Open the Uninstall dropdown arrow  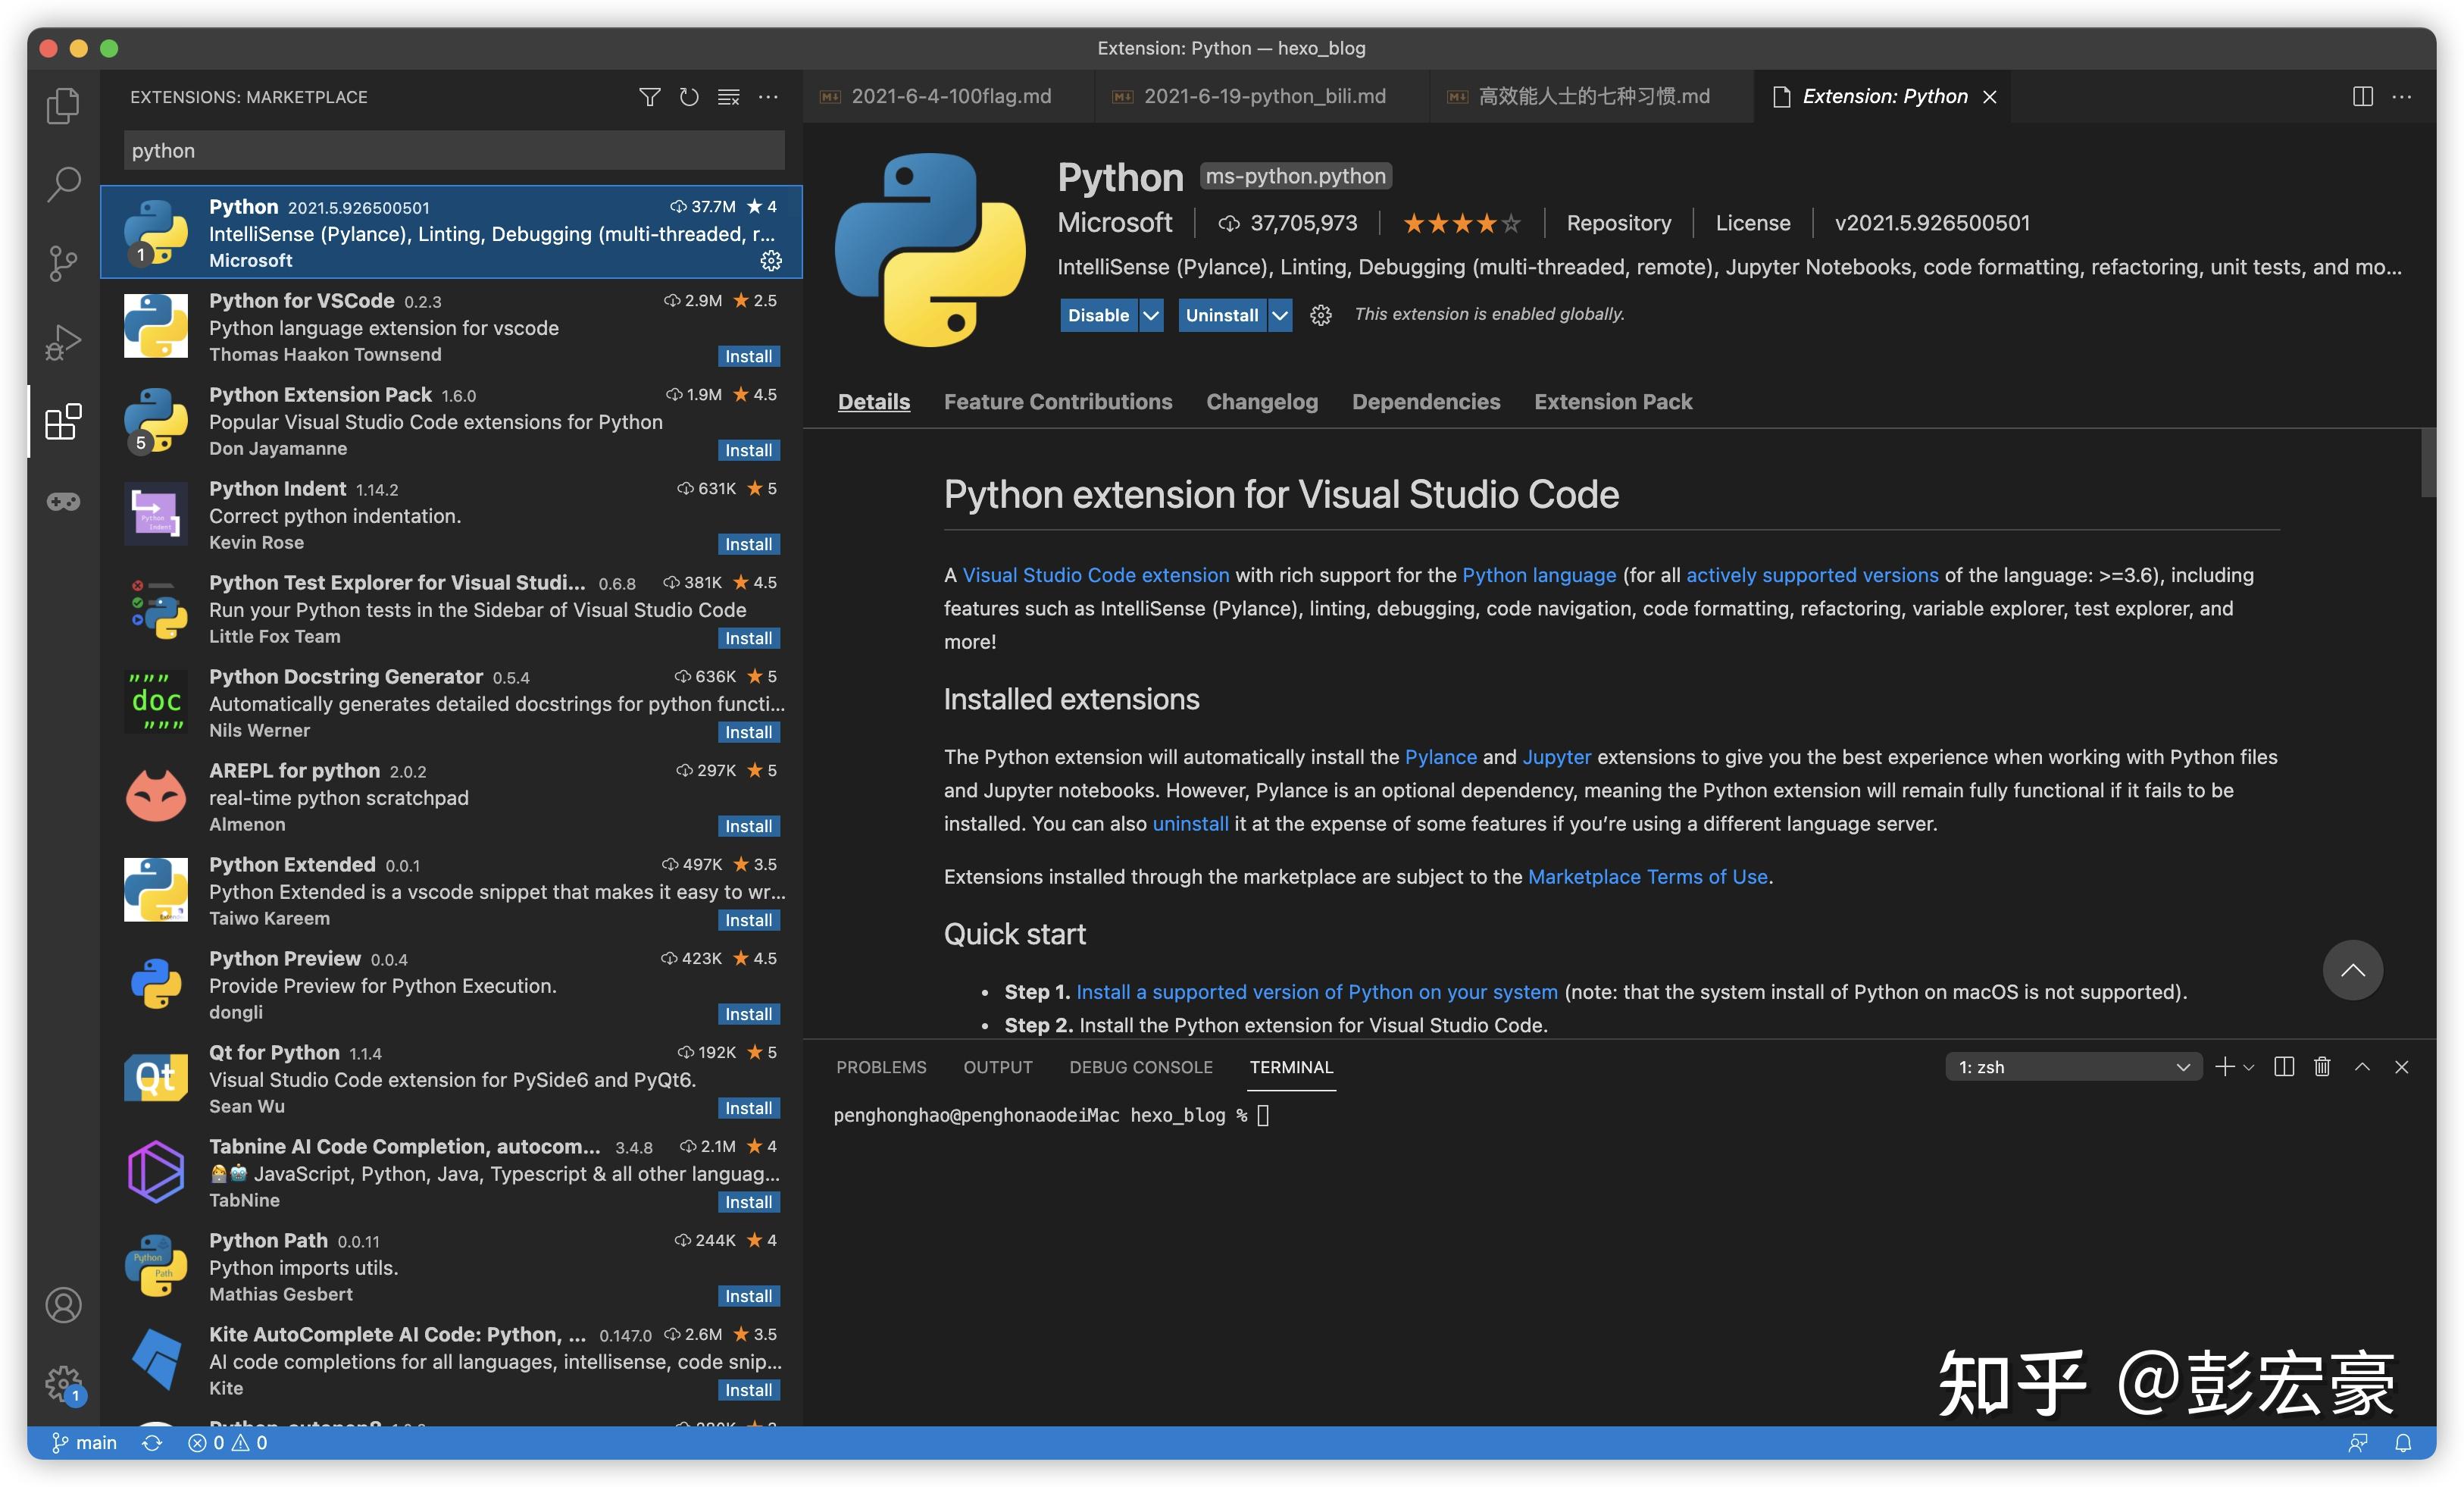[1281, 314]
